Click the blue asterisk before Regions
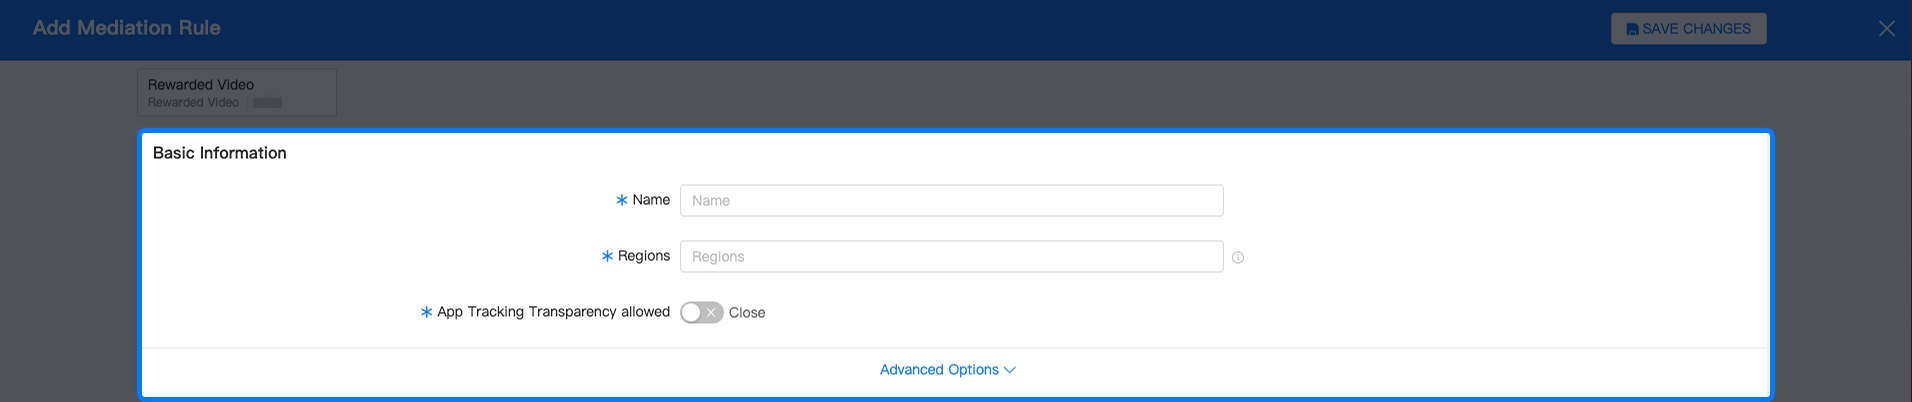 point(607,256)
